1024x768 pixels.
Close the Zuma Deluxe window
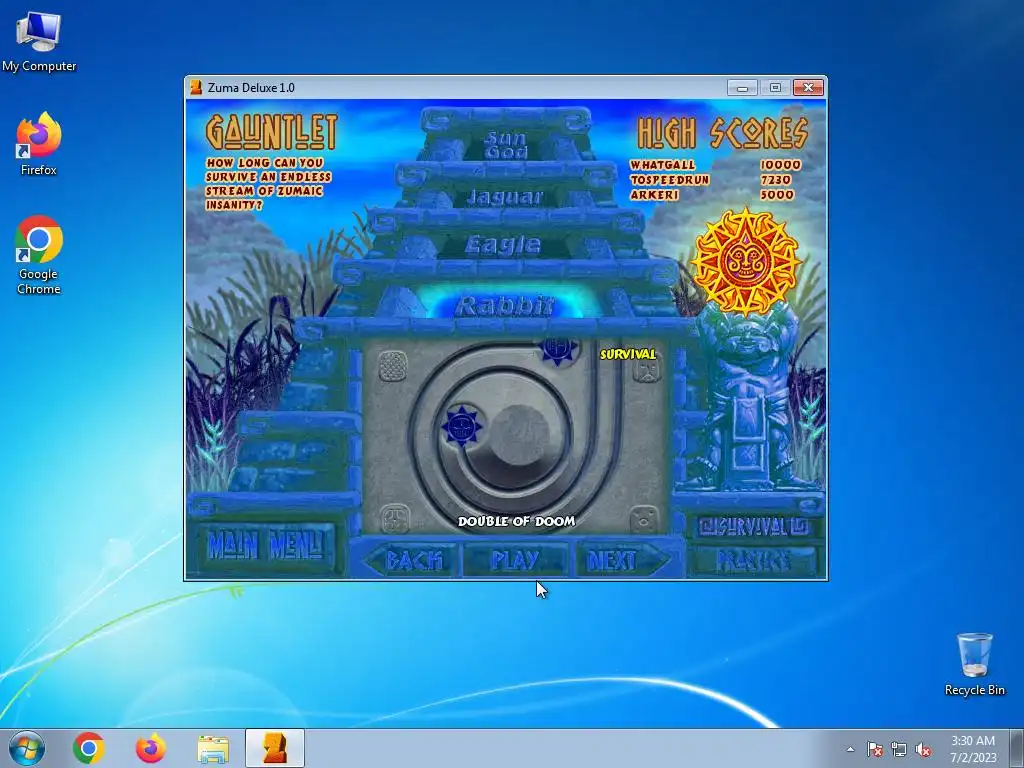tap(808, 88)
